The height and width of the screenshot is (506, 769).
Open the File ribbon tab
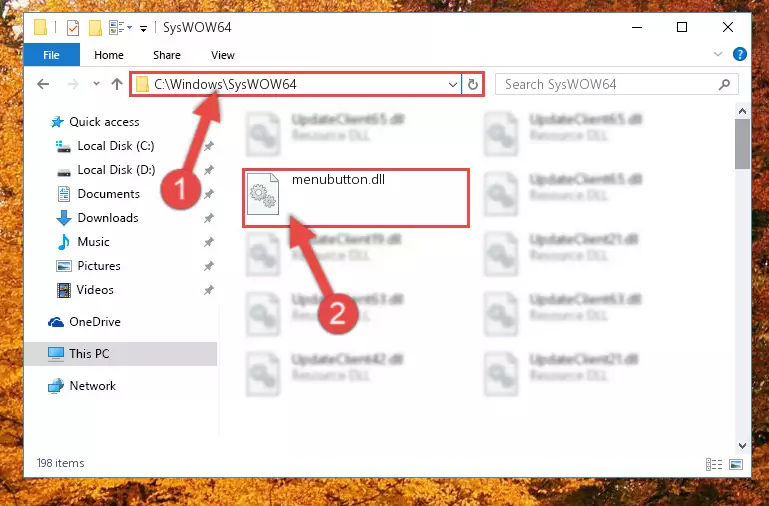pyautogui.click(x=51, y=55)
